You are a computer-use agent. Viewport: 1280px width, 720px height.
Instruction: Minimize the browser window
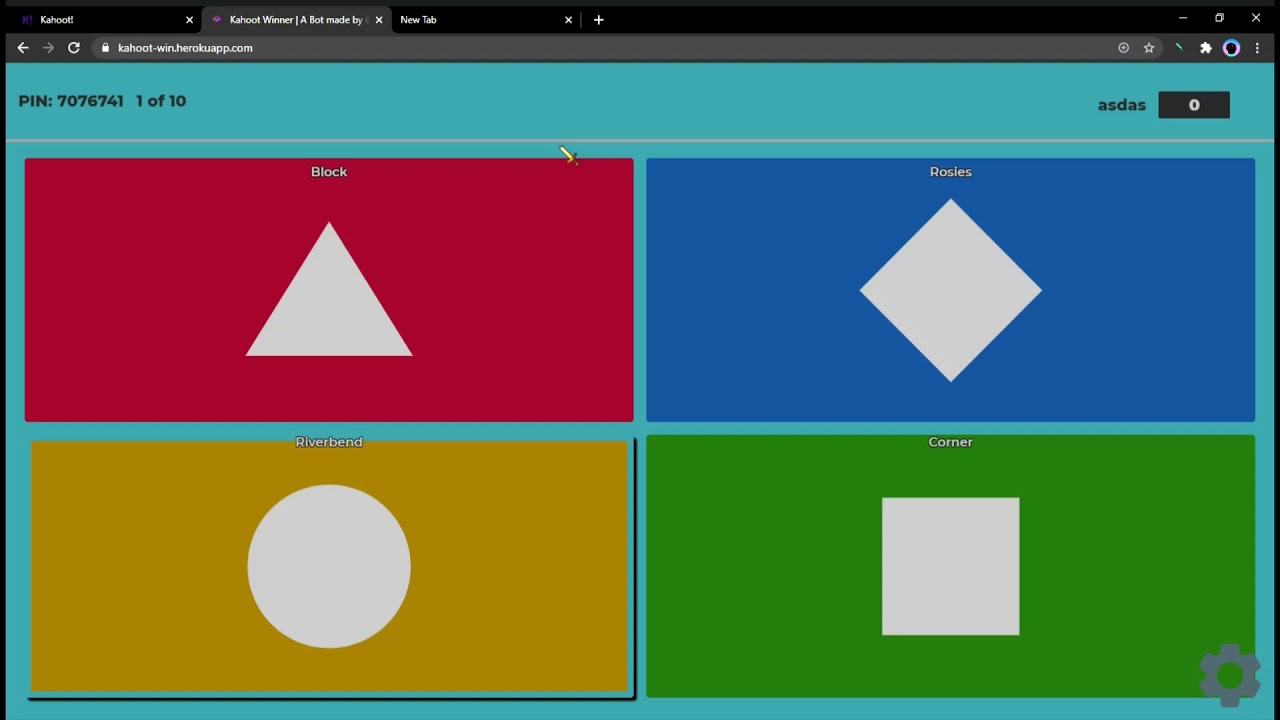1183,18
